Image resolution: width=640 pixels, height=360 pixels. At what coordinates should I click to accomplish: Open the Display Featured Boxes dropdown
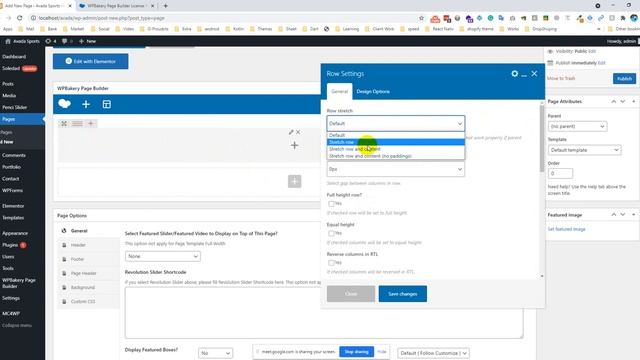pos(215,353)
